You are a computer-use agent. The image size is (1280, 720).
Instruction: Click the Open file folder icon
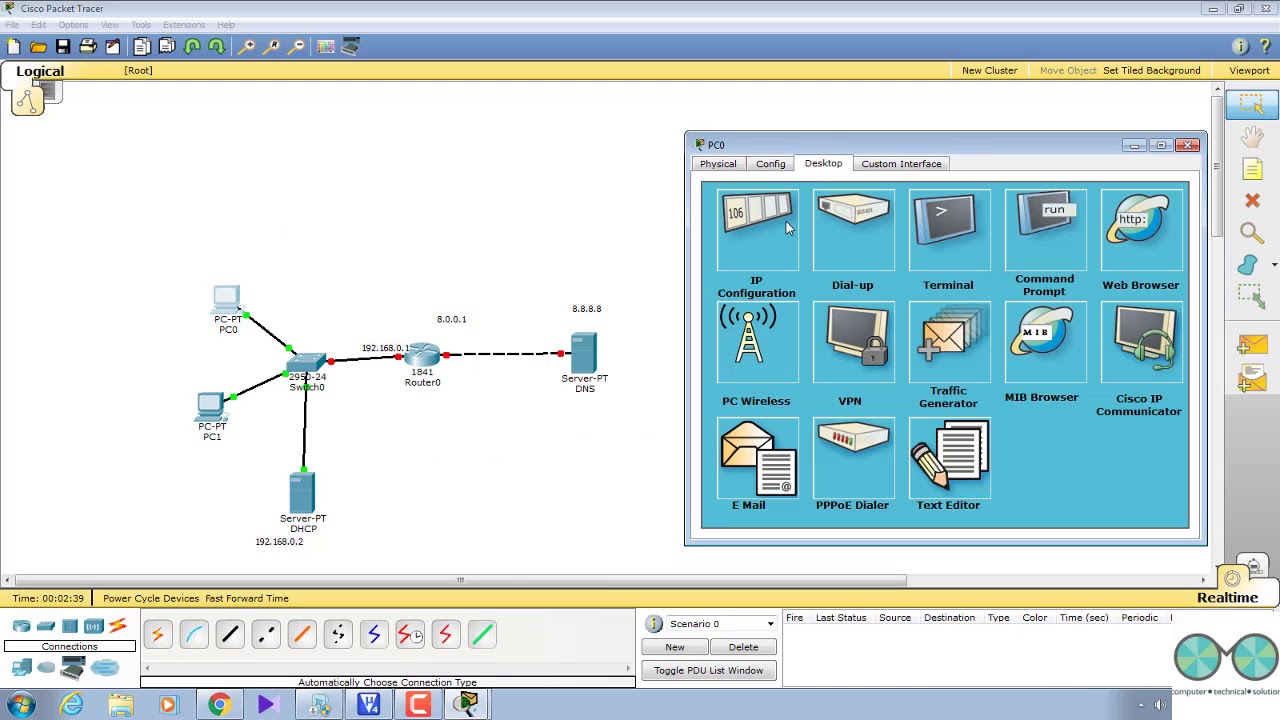(x=38, y=46)
